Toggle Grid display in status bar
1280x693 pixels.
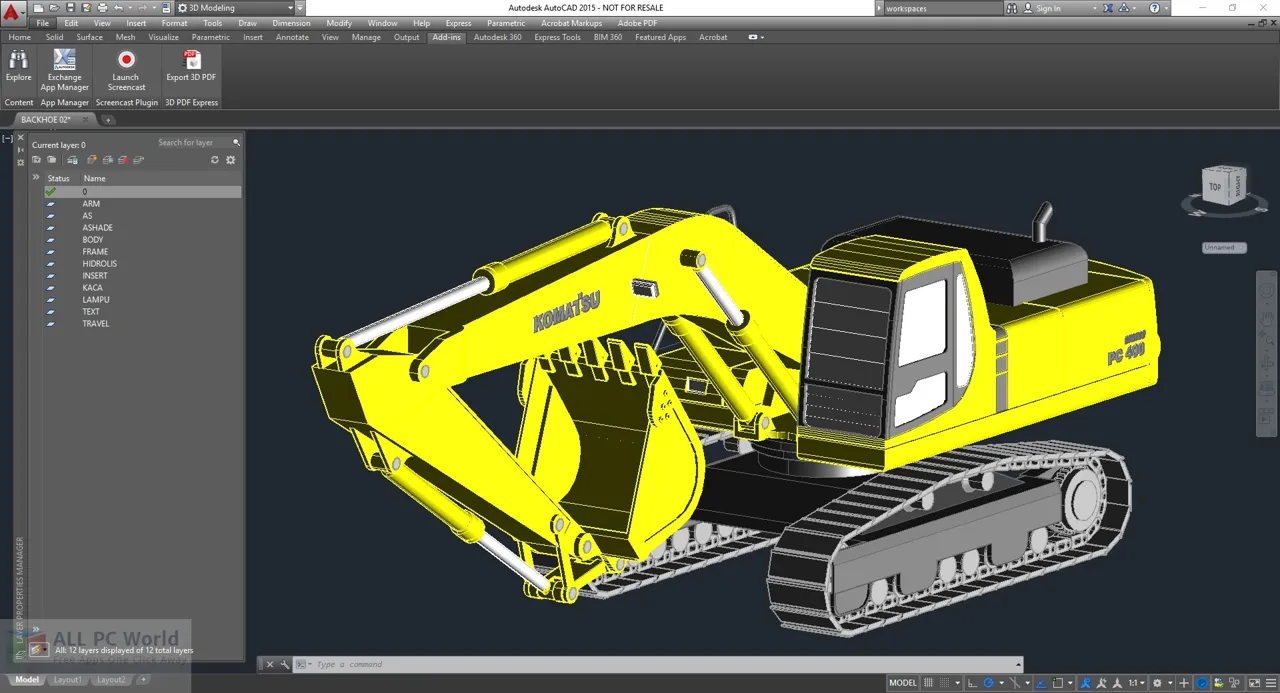tap(928, 683)
